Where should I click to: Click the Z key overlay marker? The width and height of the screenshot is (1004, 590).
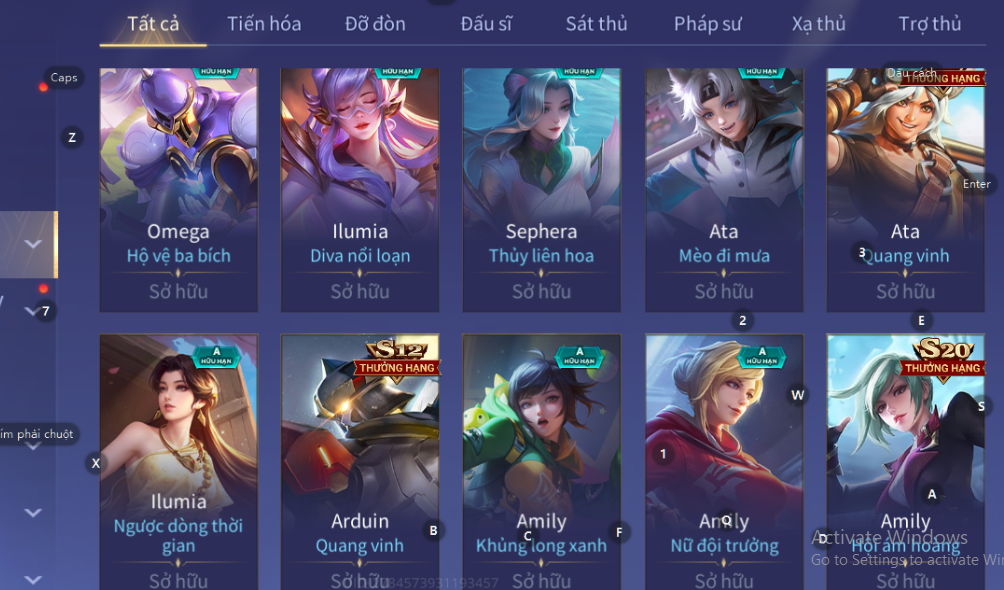[x=72, y=137]
